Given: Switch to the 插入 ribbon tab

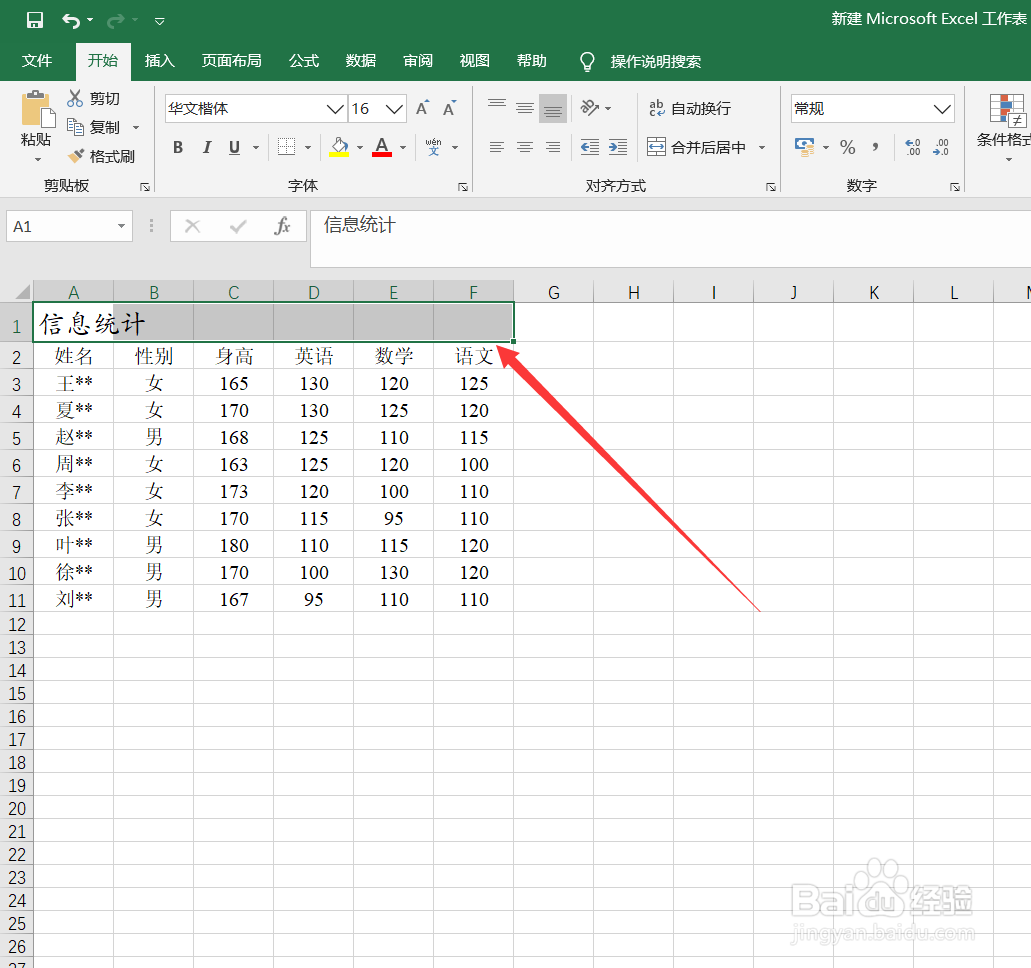Looking at the screenshot, I should (x=159, y=61).
